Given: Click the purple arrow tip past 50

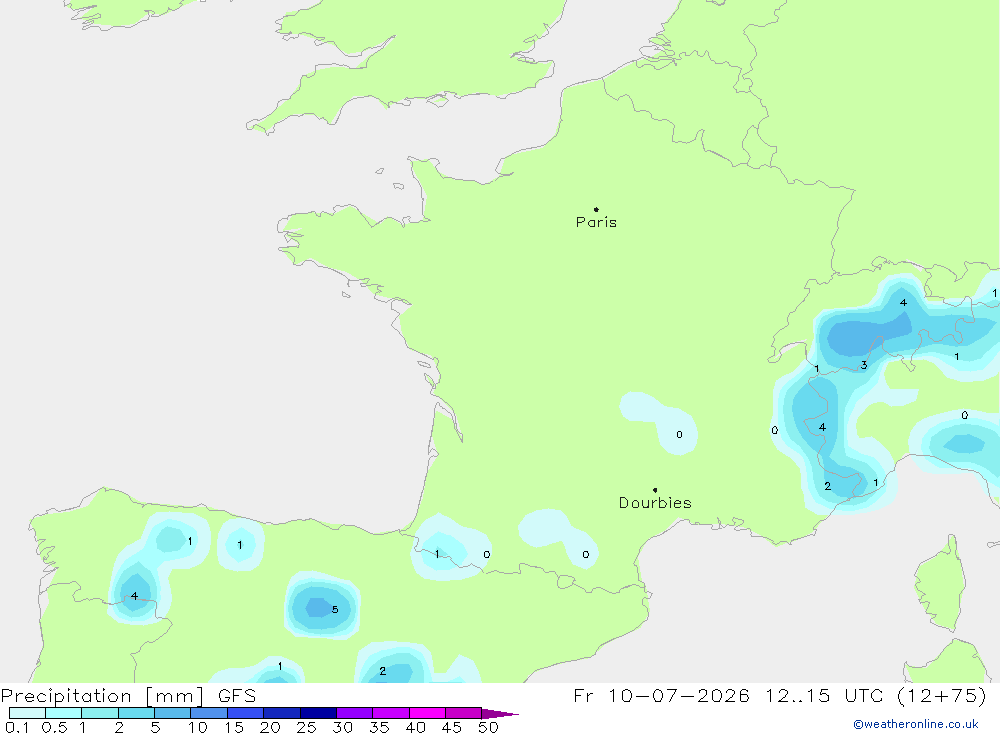Looking at the screenshot, I should coord(499,714).
